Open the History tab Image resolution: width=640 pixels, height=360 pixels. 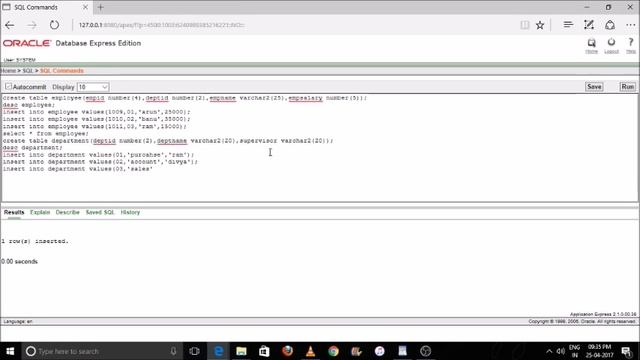(130, 212)
